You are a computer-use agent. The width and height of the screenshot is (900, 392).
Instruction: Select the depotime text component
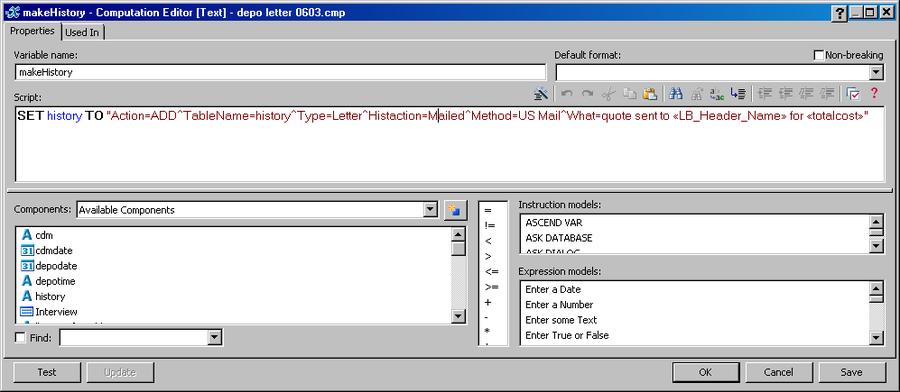coord(49,281)
